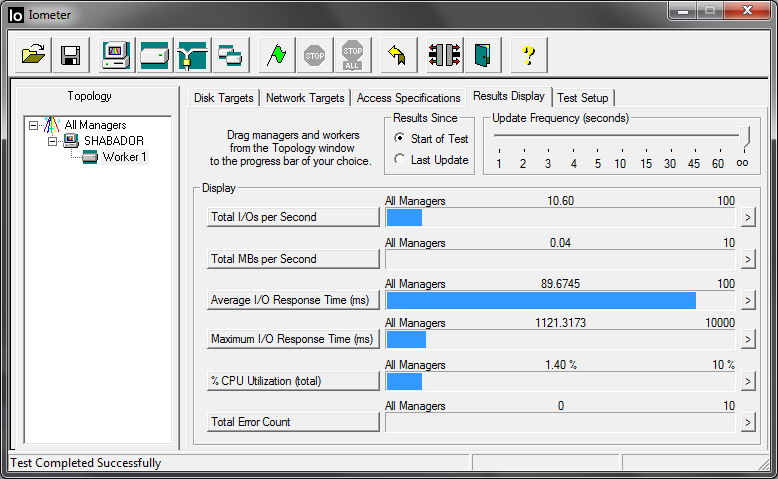Click Total Error Count button
Viewport: 778px width, 479px height.
[293, 422]
